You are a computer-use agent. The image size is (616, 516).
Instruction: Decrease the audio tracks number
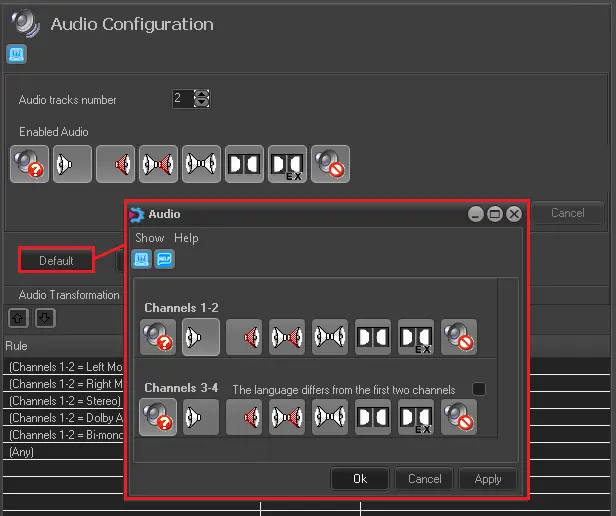[x=203, y=103]
